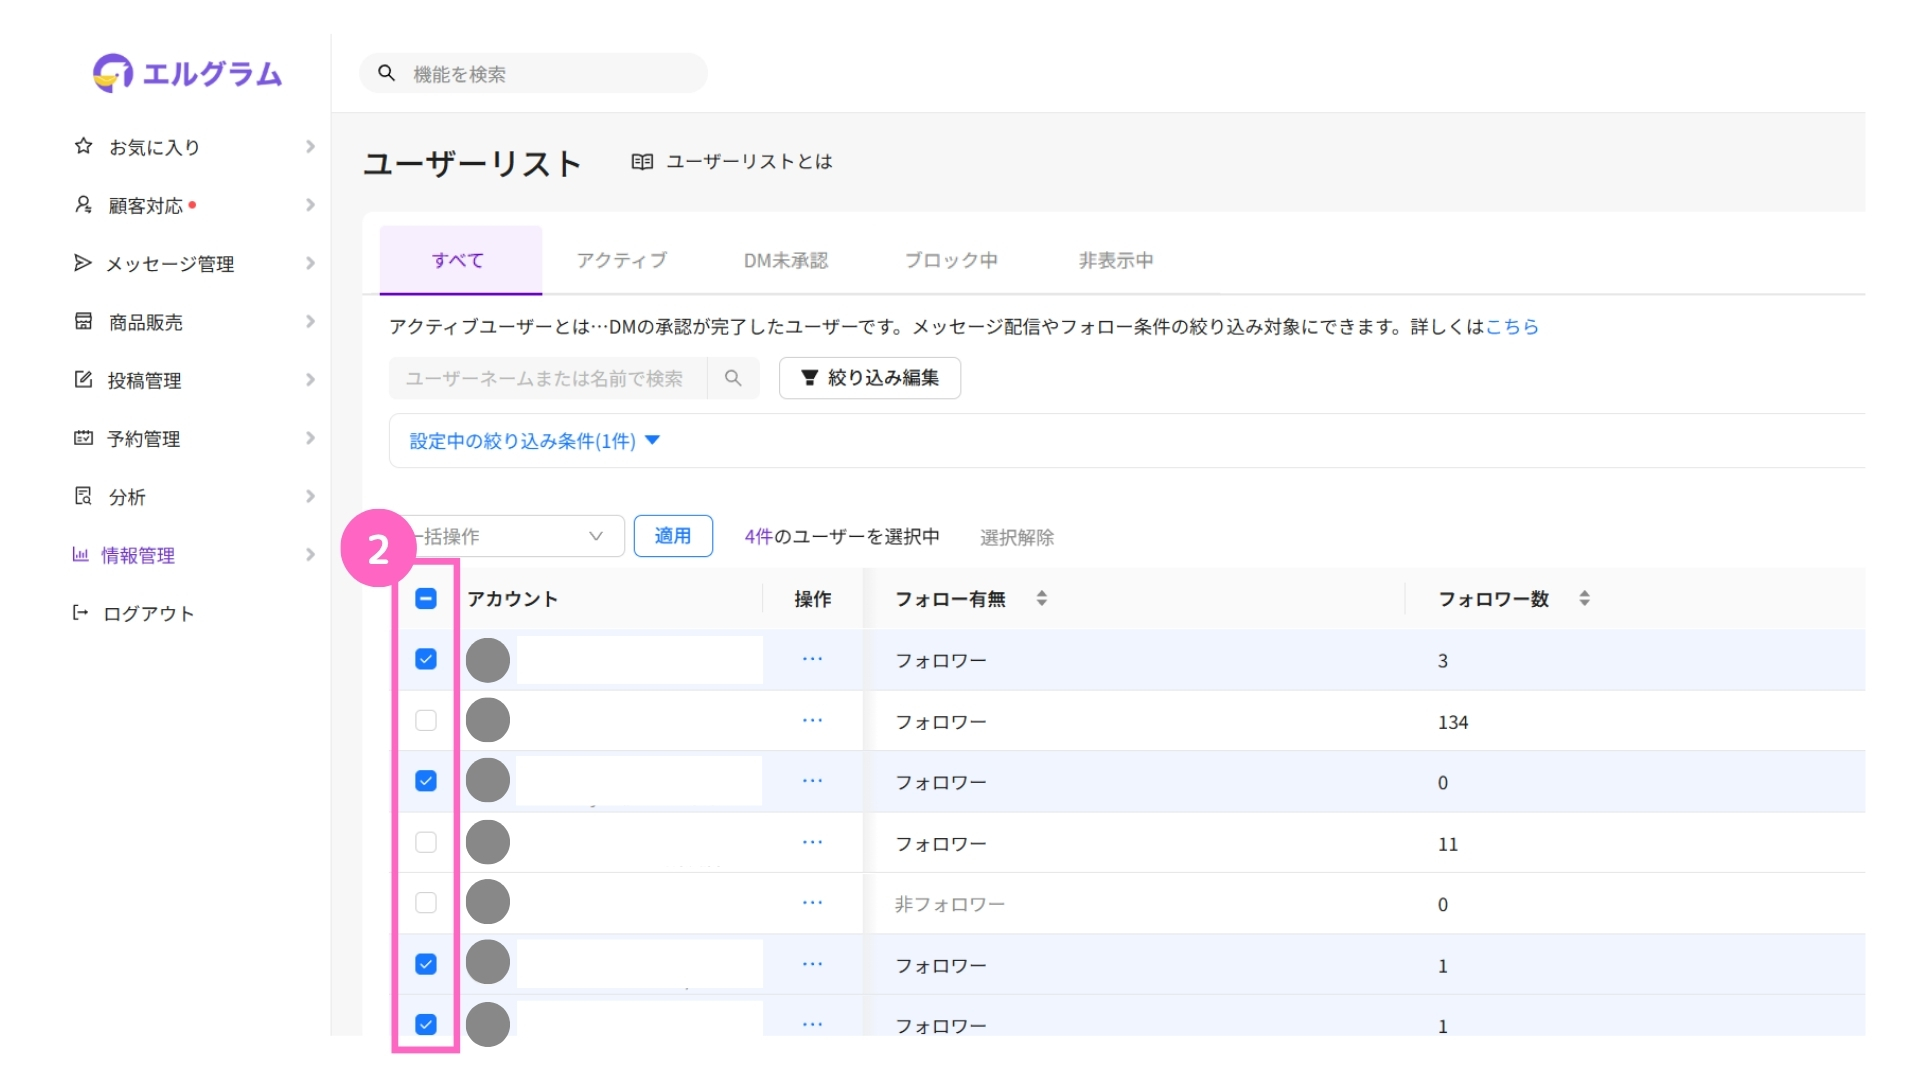The image size is (1920, 1080).
Task: Switch to the アクティブ tab
Action: (621, 261)
